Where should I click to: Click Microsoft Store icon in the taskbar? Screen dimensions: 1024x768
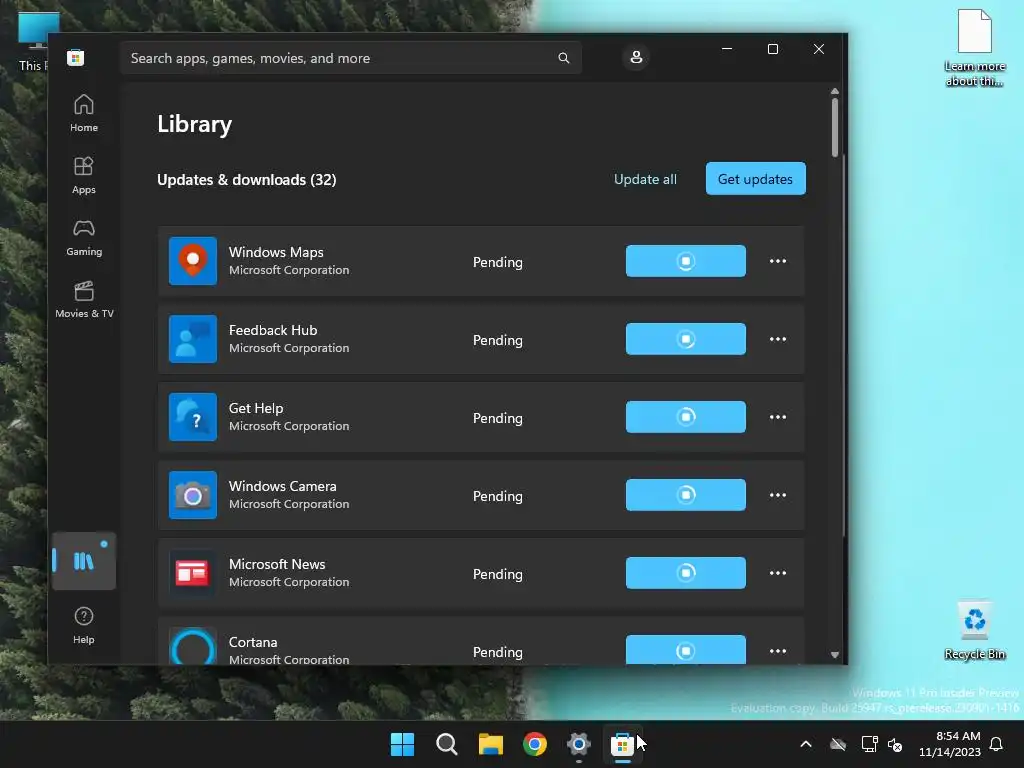click(622, 744)
